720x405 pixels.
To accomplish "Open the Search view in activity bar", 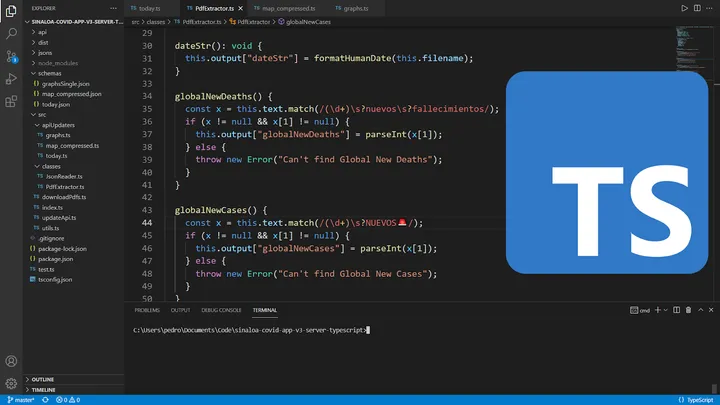I will [11, 33].
